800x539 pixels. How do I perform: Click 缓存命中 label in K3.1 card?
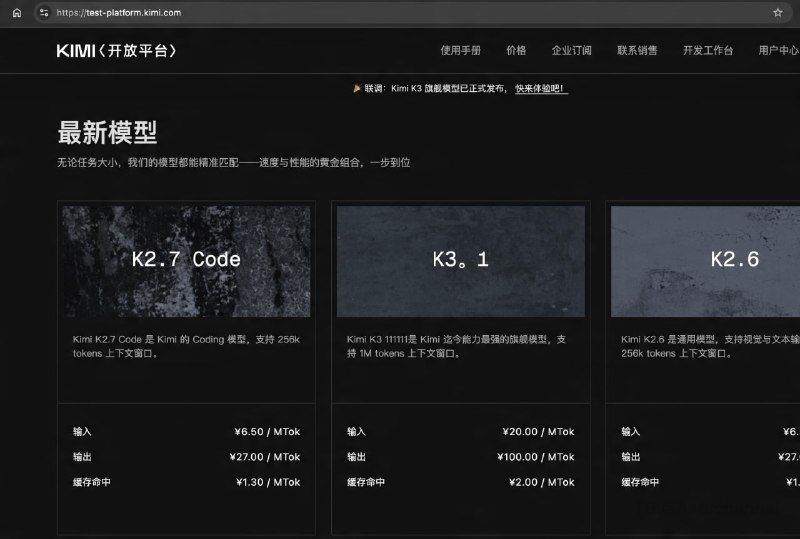point(366,482)
